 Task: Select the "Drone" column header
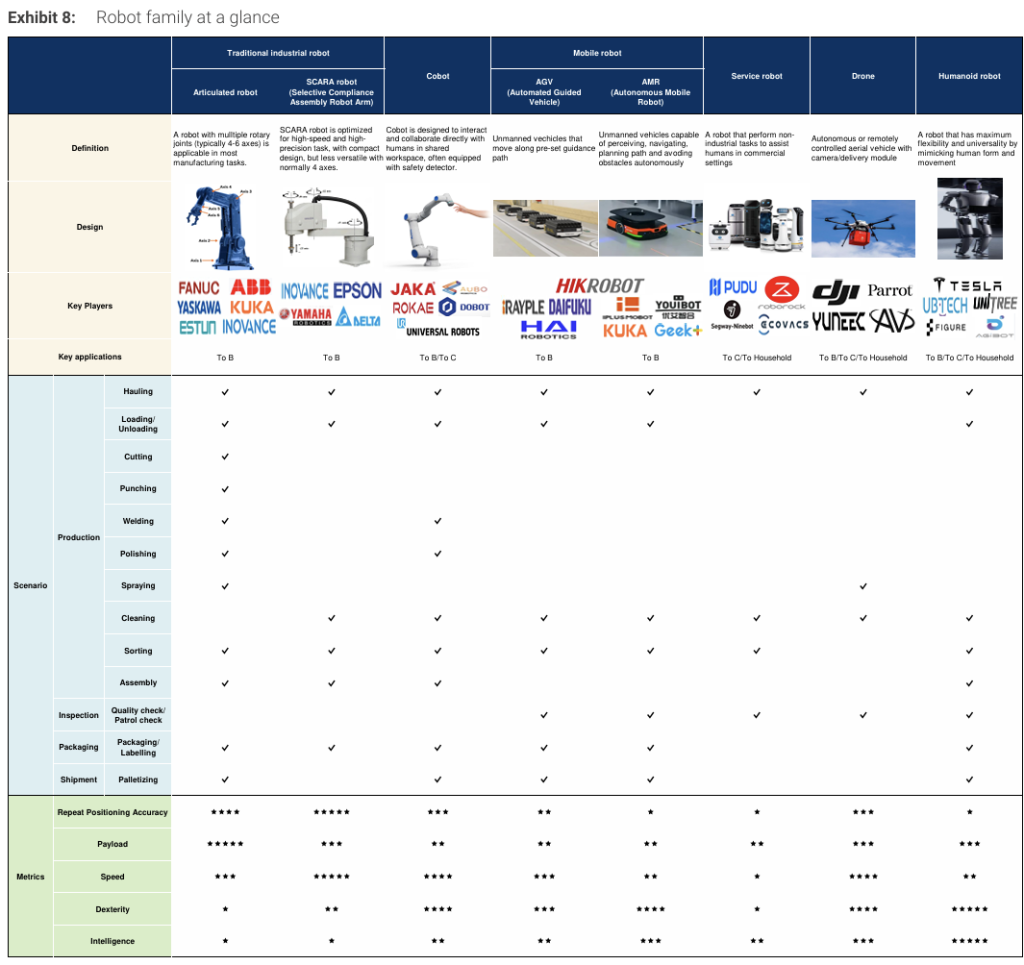[x=863, y=76]
